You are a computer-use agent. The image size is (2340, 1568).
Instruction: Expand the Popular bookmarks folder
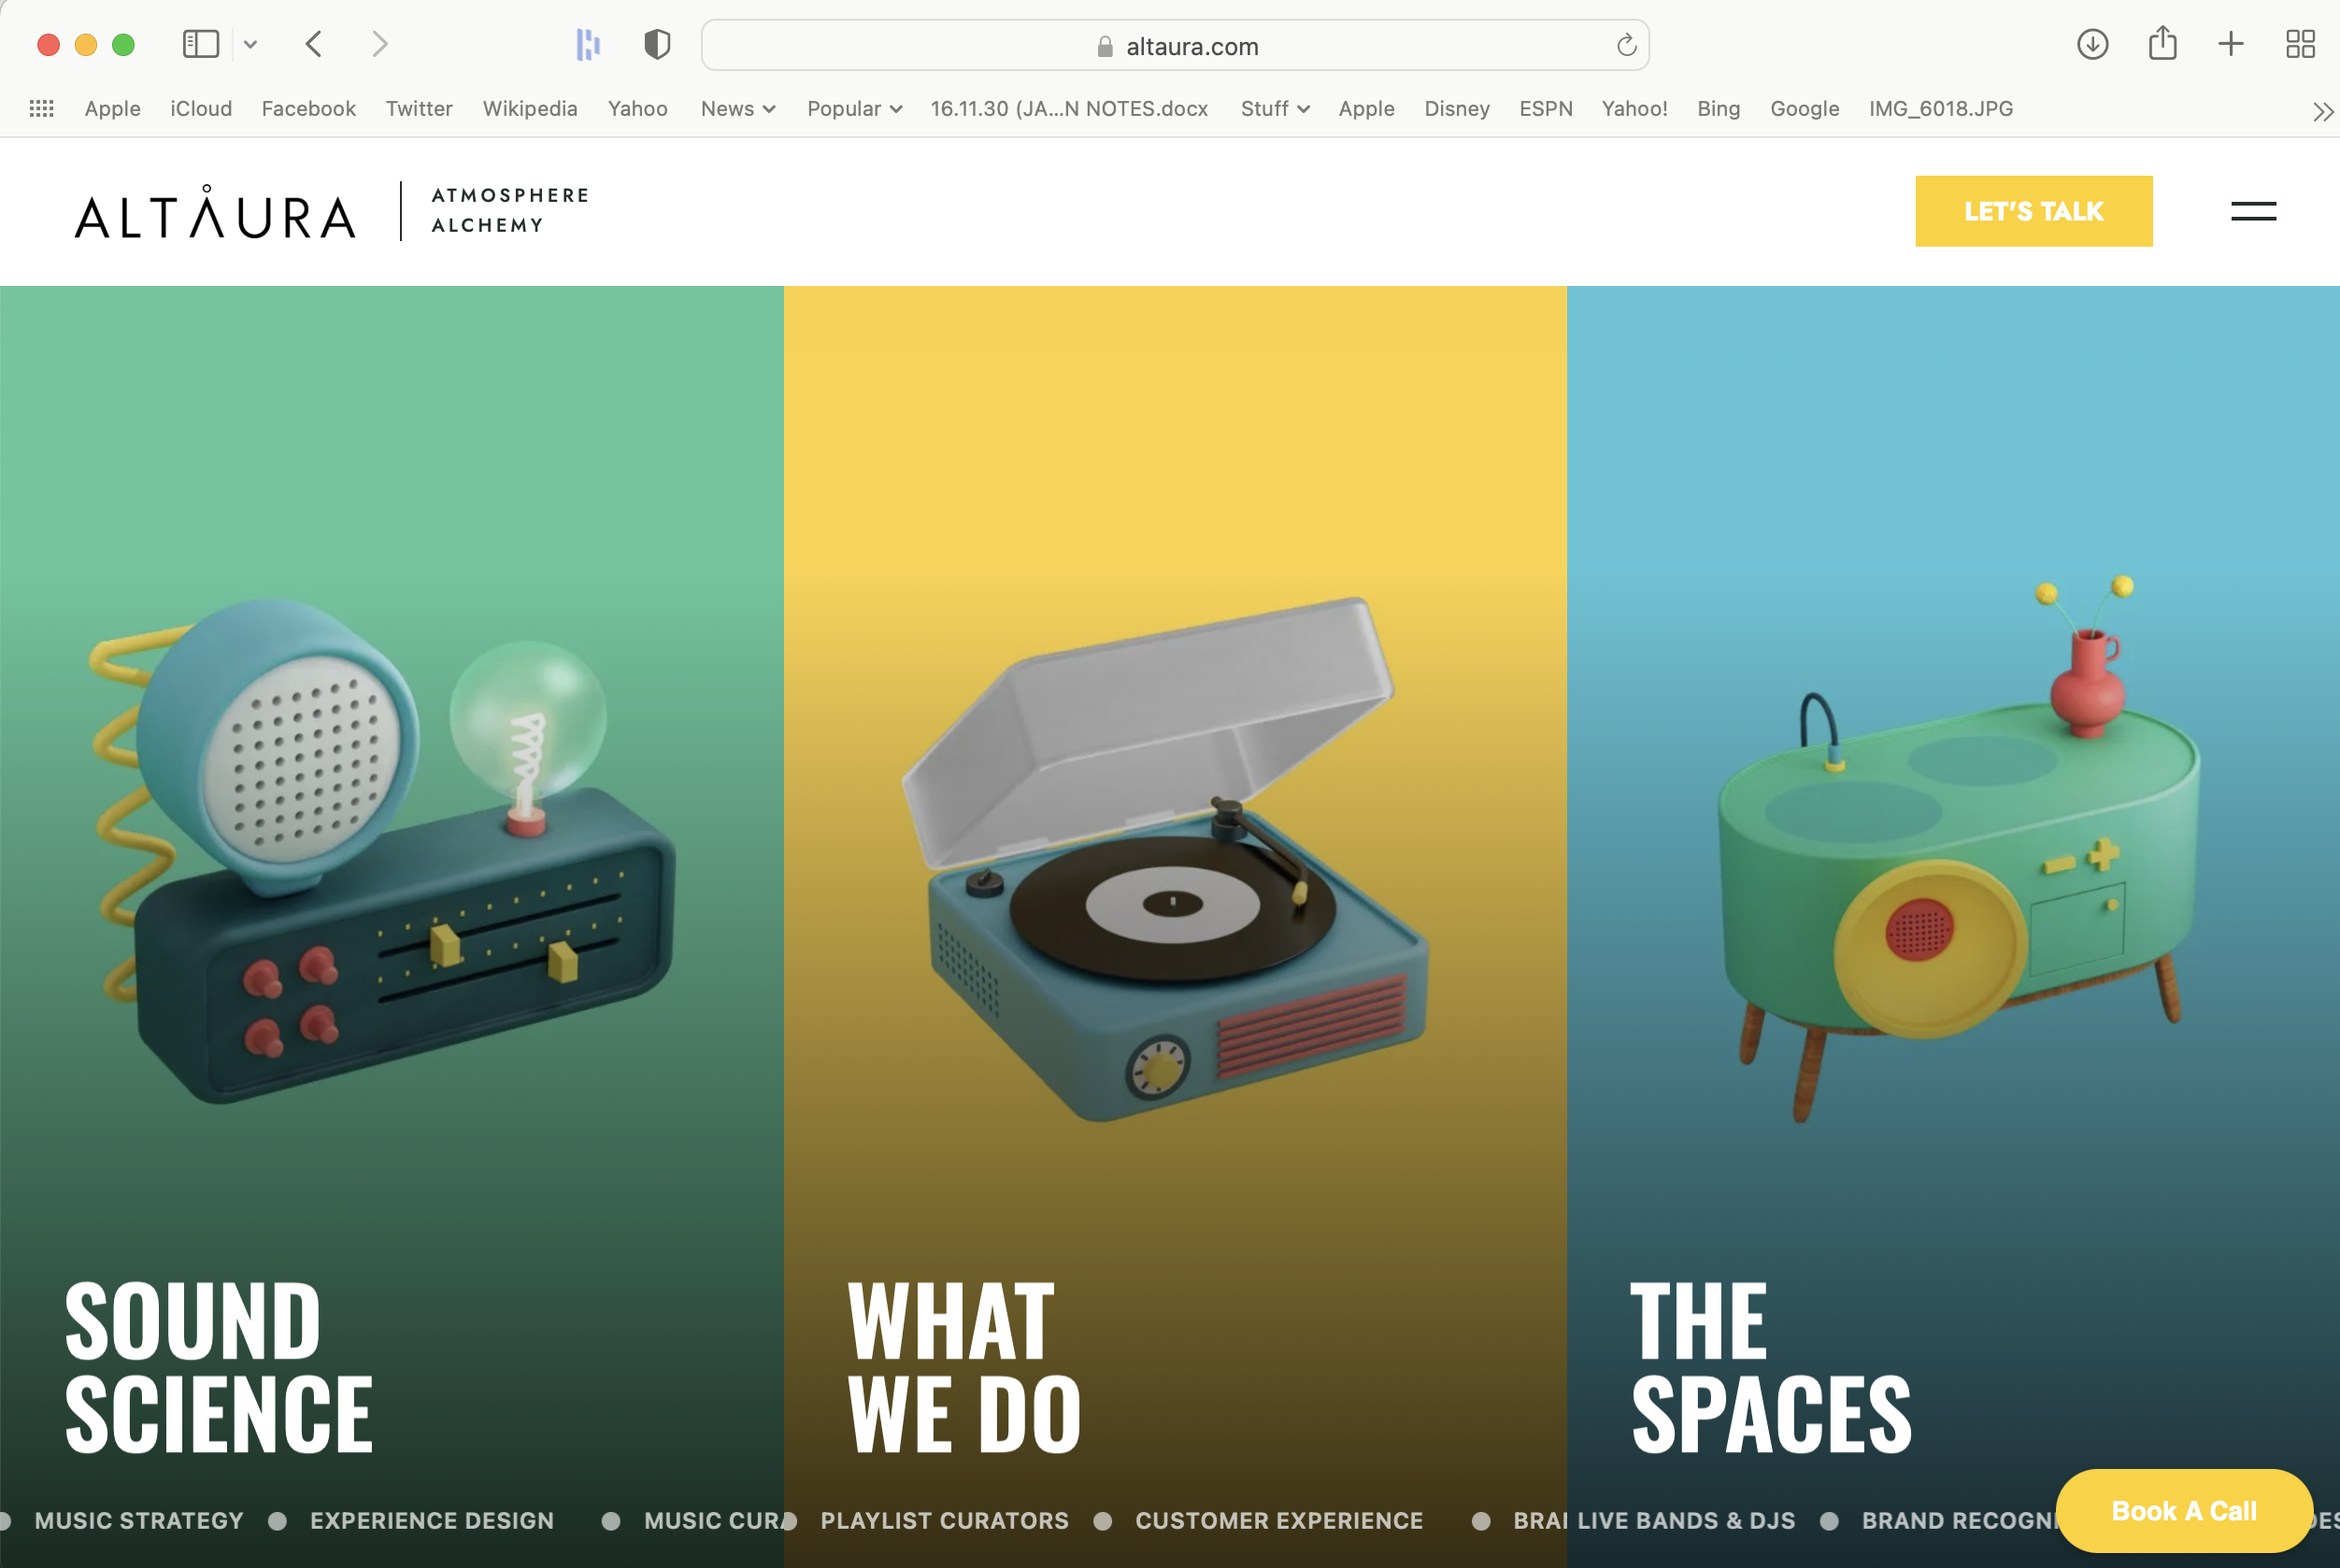854,108
